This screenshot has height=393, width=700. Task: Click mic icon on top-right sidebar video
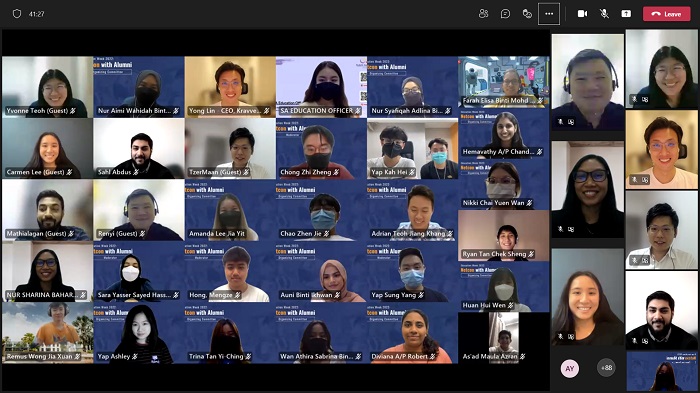pos(634,99)
